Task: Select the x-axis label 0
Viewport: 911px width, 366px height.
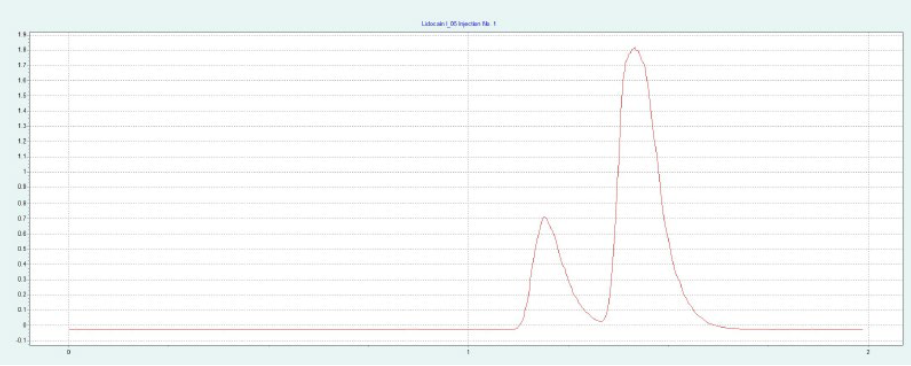Action: (69, 351)
